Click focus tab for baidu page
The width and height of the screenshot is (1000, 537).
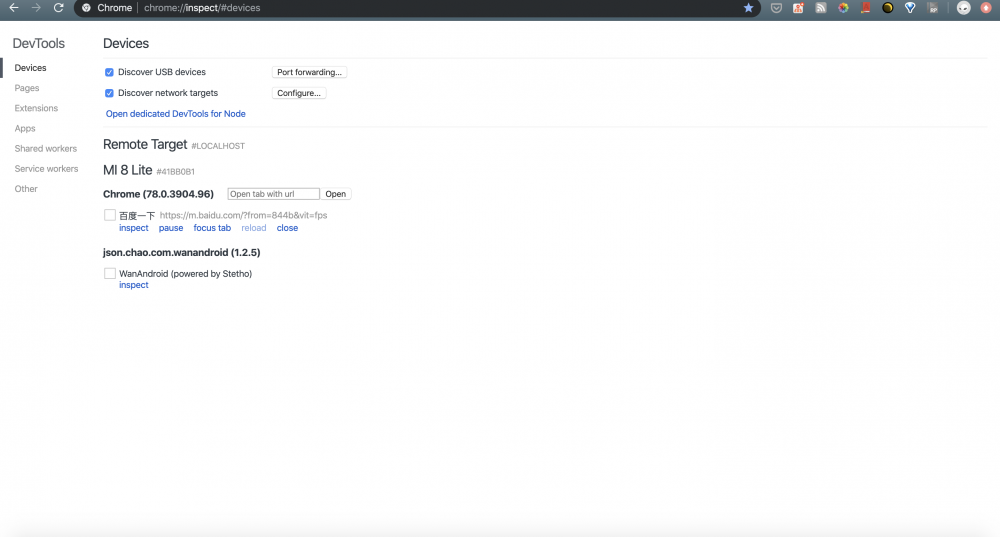coord(212,228)
